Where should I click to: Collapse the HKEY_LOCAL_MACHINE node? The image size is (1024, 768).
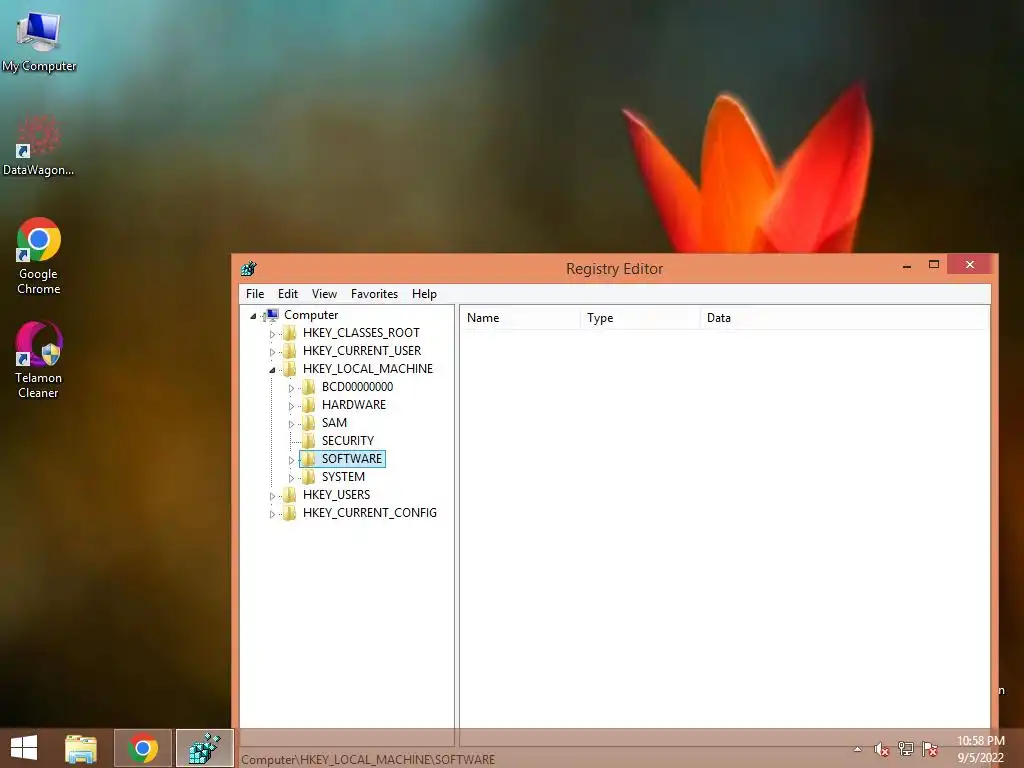pos(272,370)
